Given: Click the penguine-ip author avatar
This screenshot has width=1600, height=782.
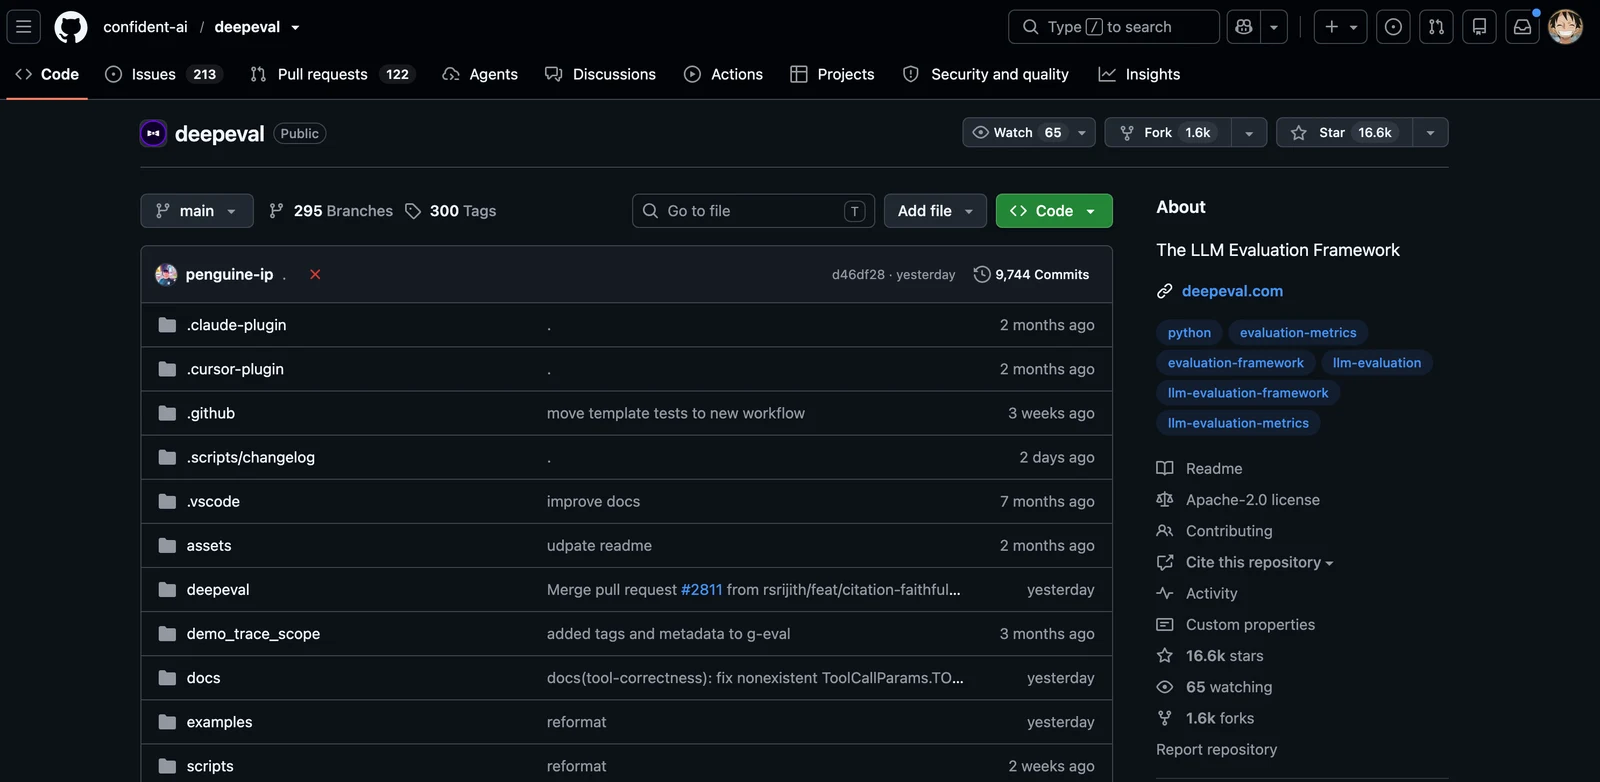Looking at the screenshot, I should [x=166, y=274].
